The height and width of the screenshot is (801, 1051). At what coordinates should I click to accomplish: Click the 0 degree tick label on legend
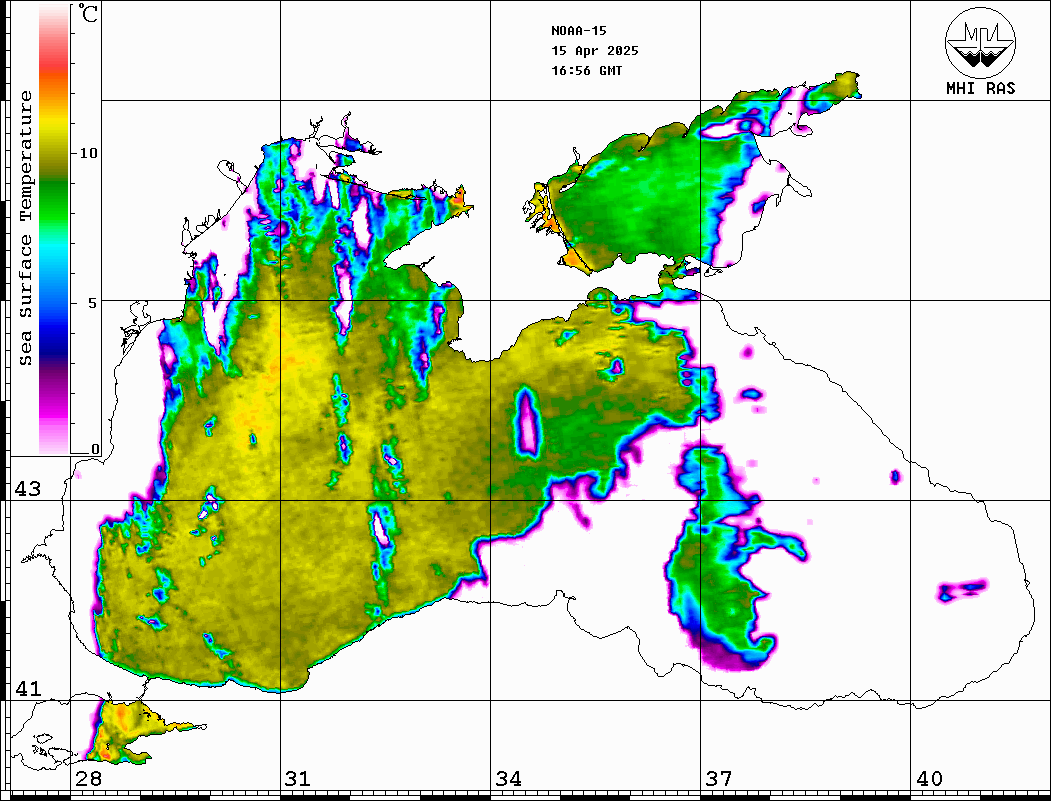(95, 449)
